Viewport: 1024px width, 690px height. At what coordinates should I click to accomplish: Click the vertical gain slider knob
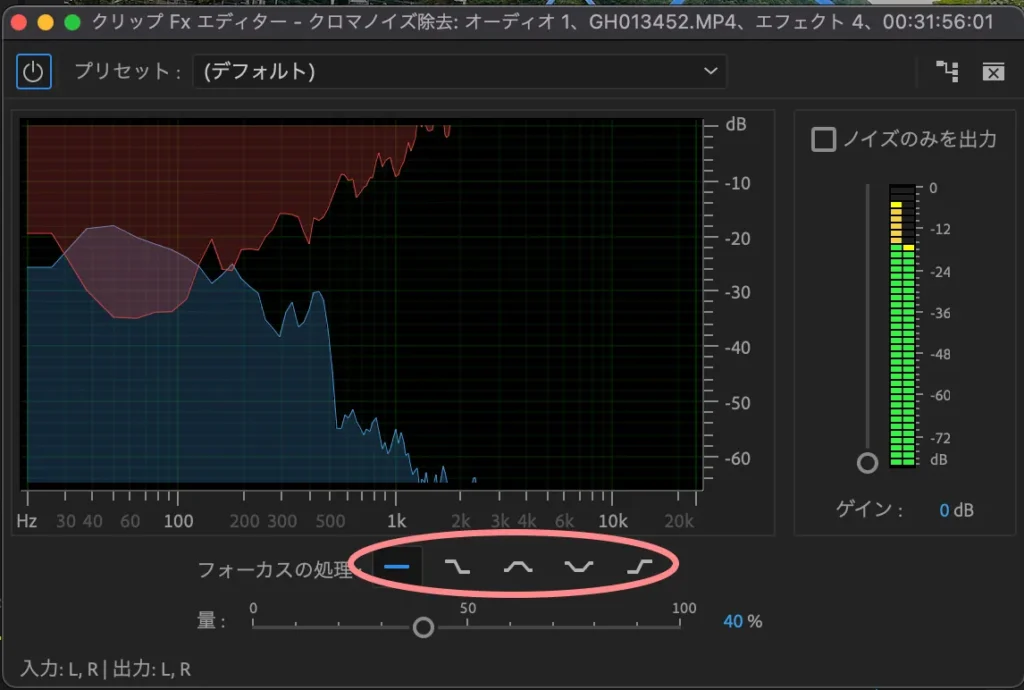tap(867, 462)
